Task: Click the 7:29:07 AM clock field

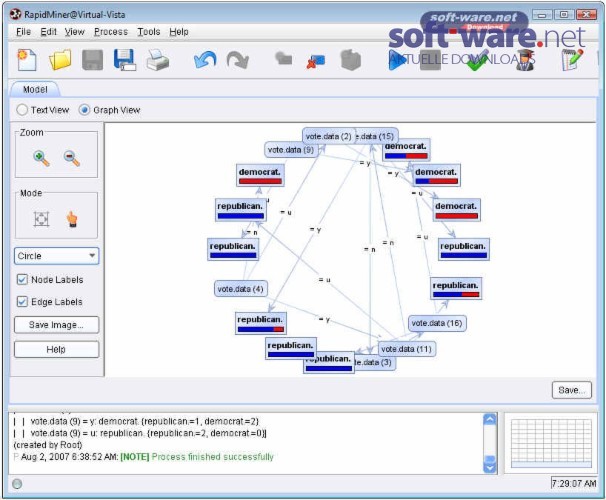Action: pos(574,483)
